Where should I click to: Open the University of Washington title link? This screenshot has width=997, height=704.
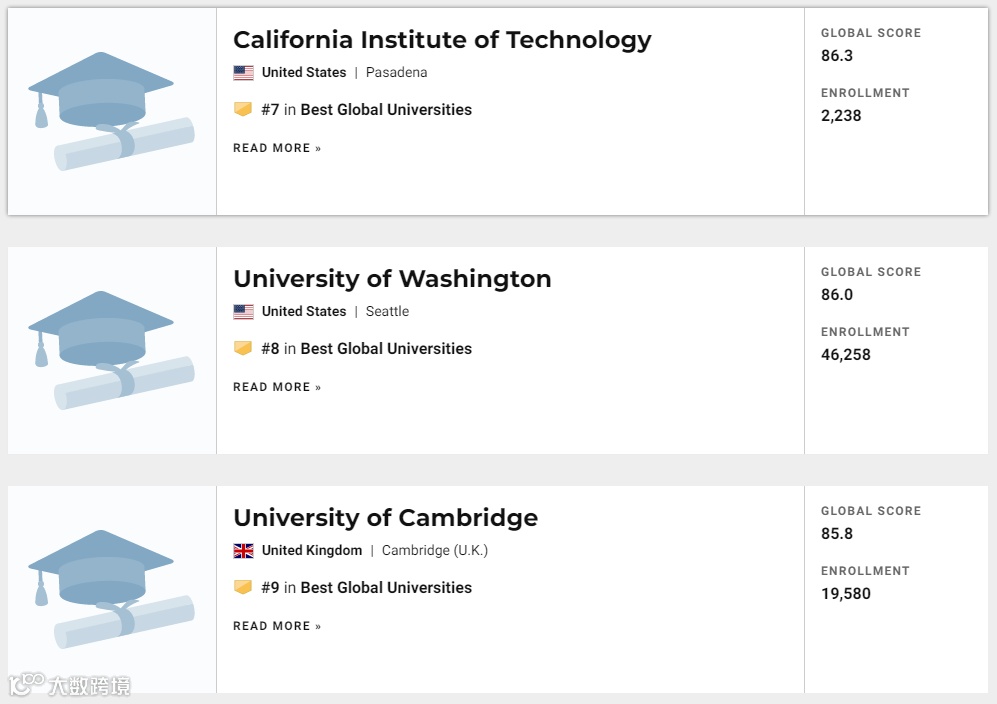tap(392, 279)
